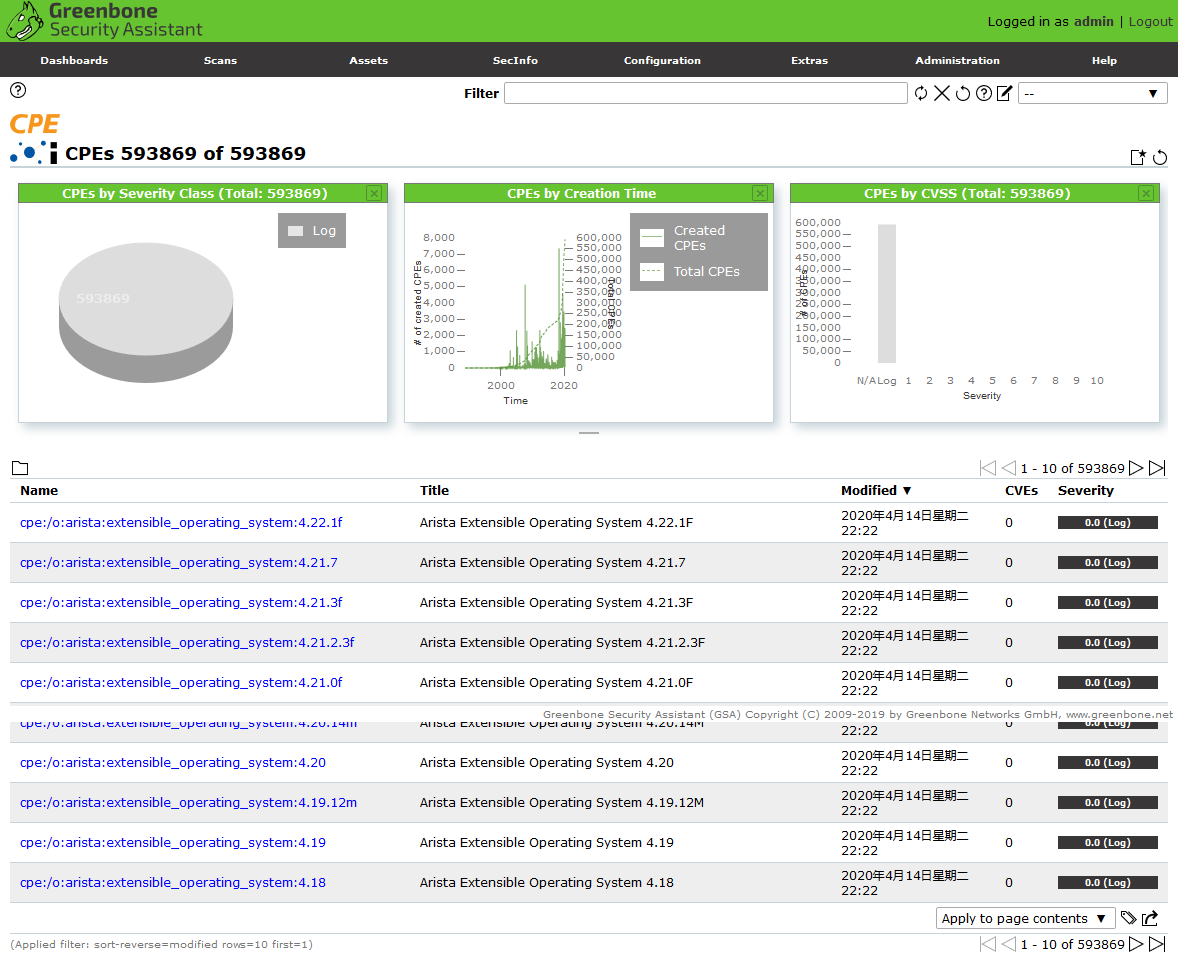Reset filter to default icon
1178x974 pixels.
[x=962, y=93]
